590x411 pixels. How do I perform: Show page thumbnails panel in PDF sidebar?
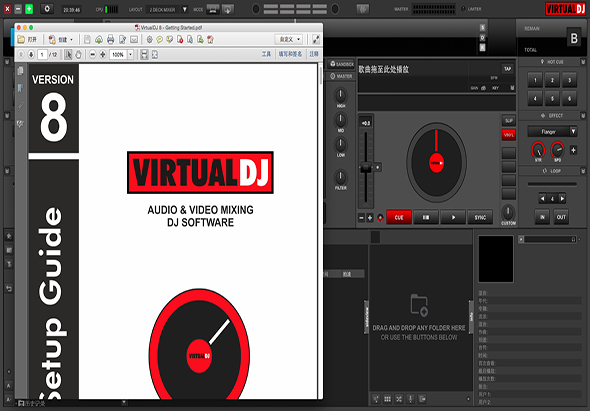click(20, 70)
